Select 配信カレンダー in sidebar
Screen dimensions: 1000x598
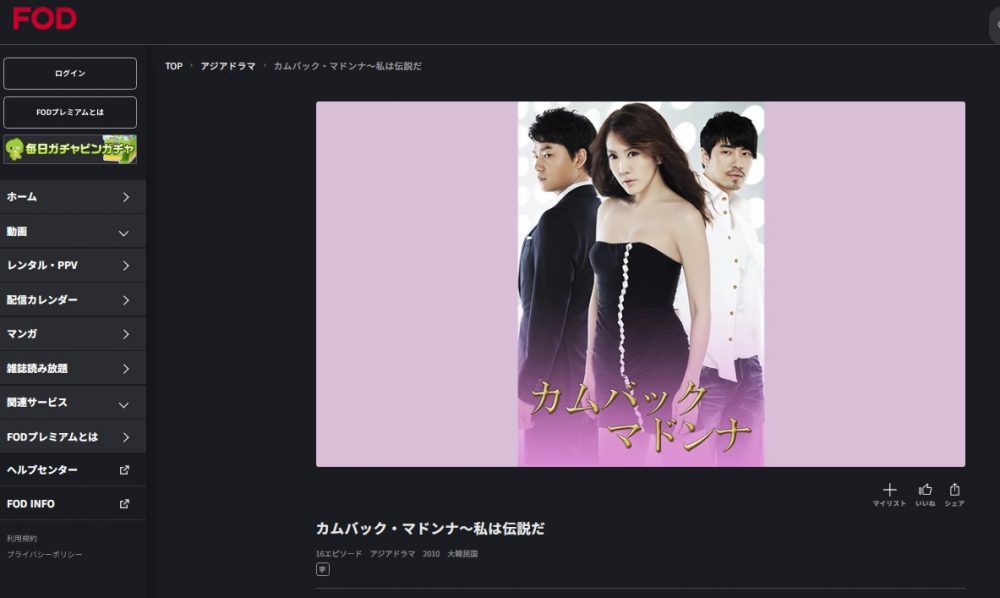[x=73, y=300]
